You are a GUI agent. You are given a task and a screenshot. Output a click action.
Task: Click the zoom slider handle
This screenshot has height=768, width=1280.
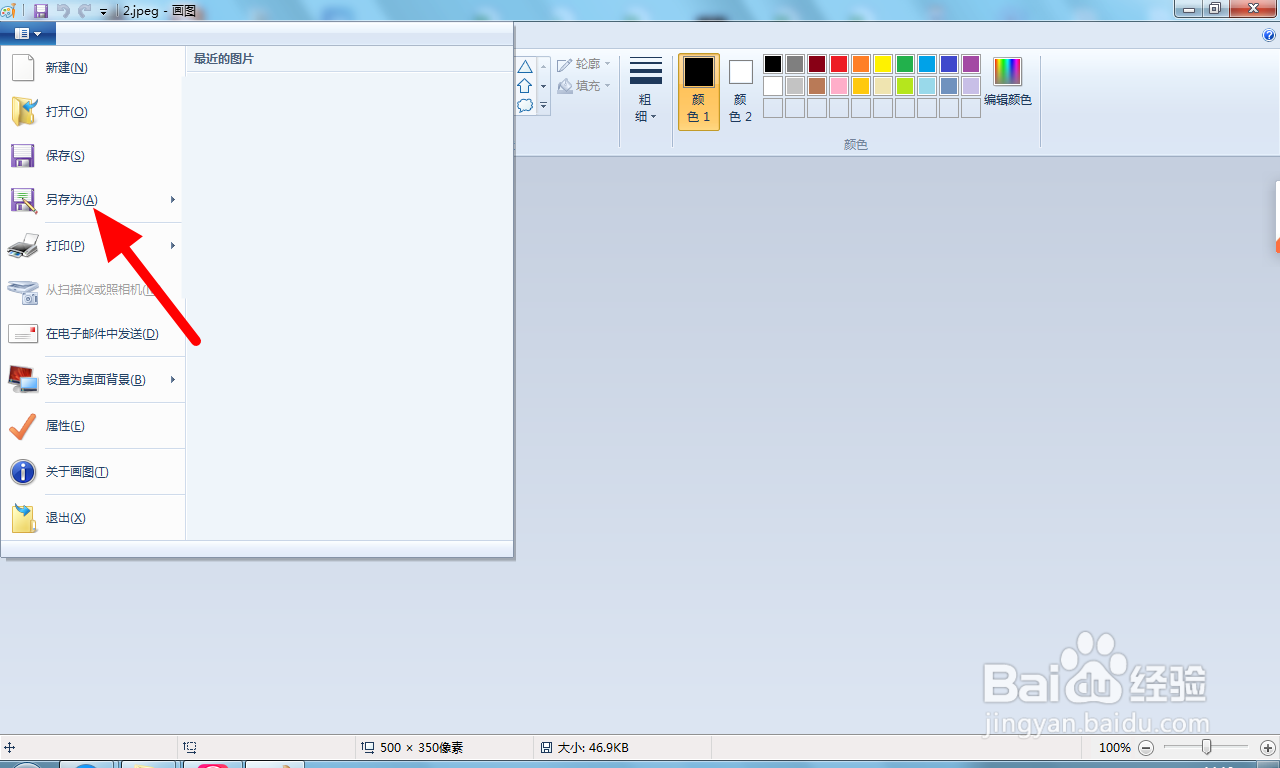point(1207,747)
